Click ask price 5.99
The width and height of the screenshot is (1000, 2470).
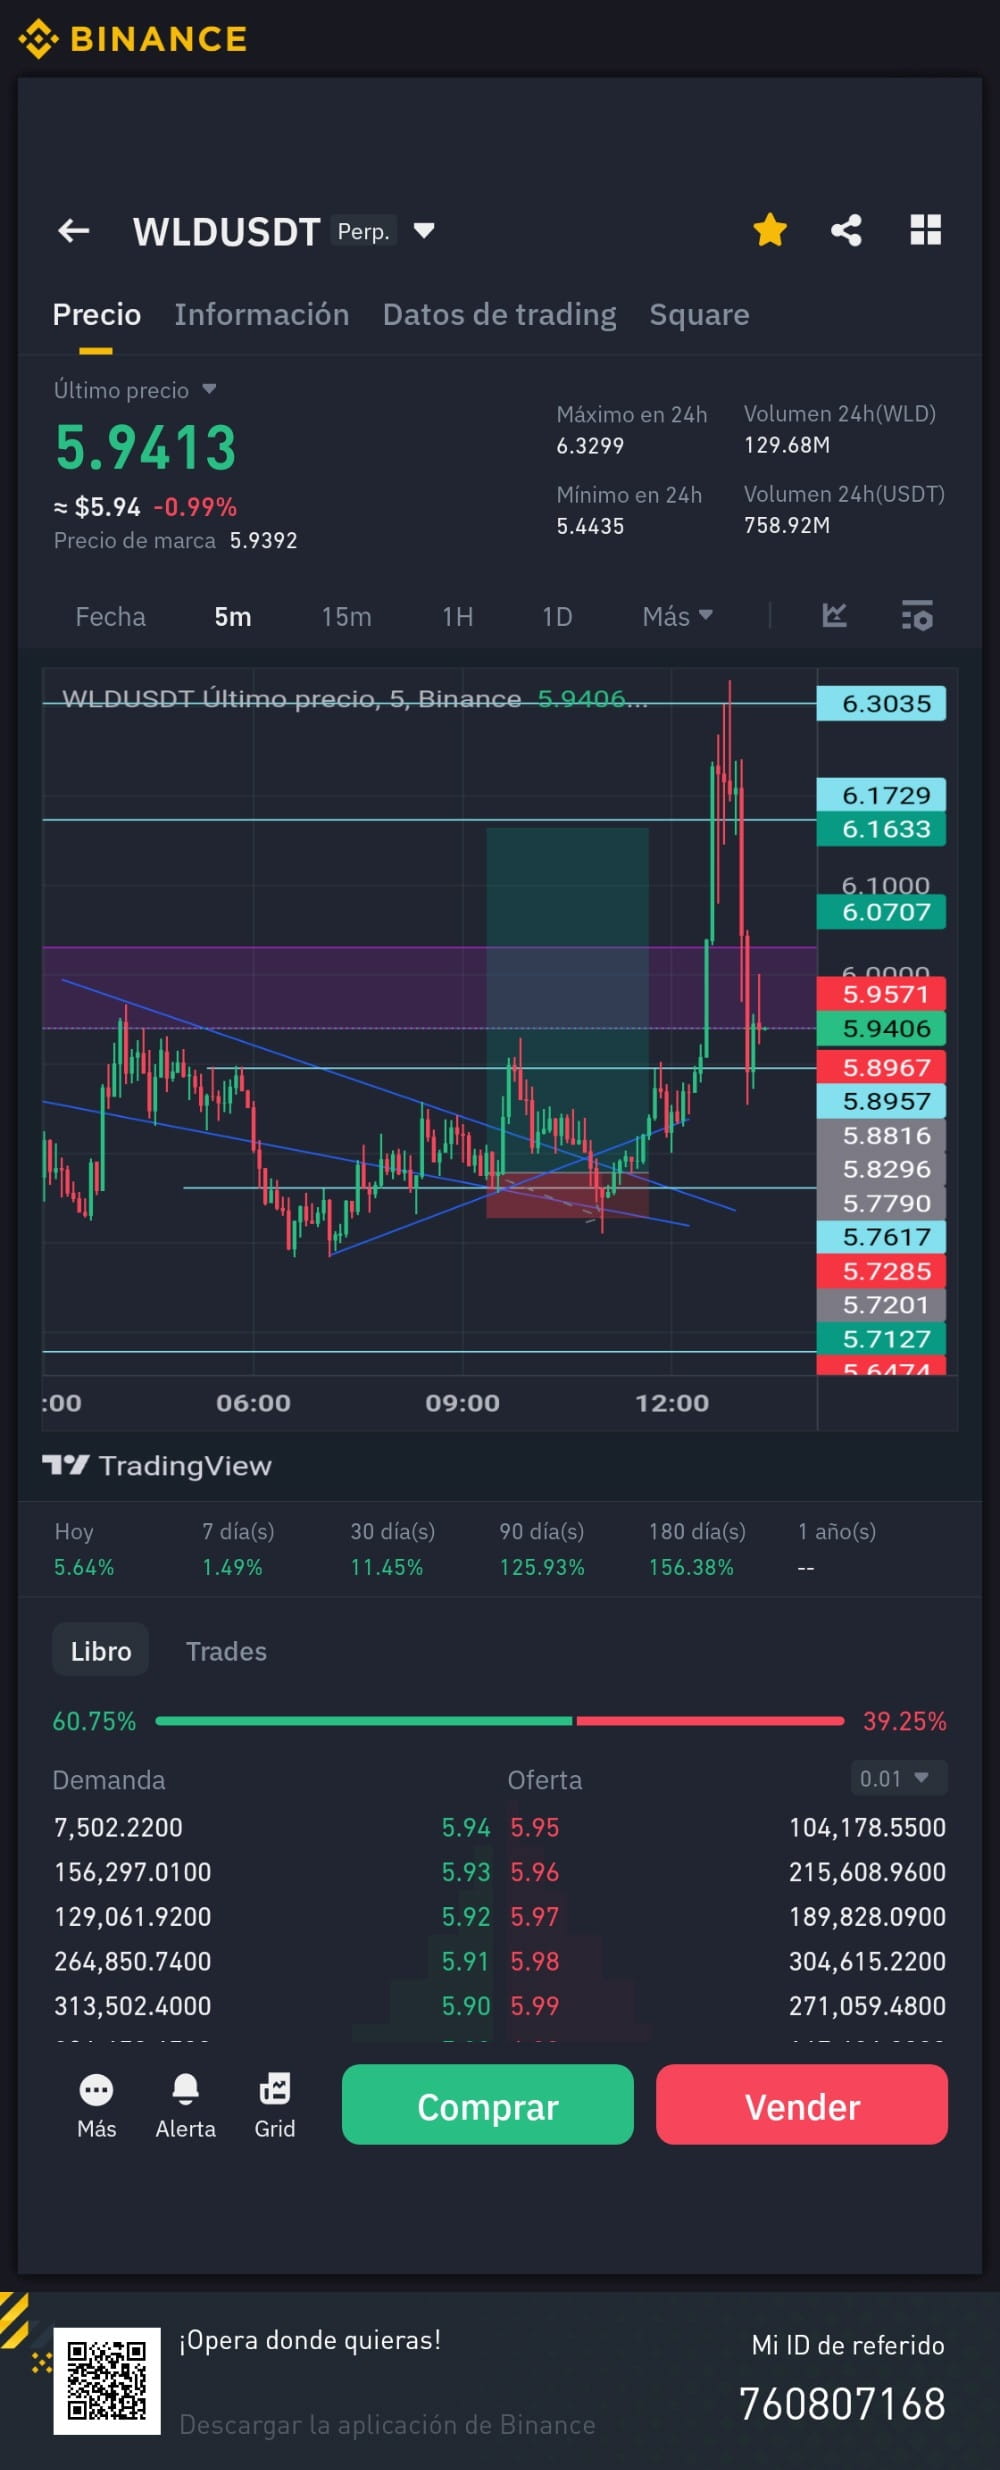(535, 2006)
